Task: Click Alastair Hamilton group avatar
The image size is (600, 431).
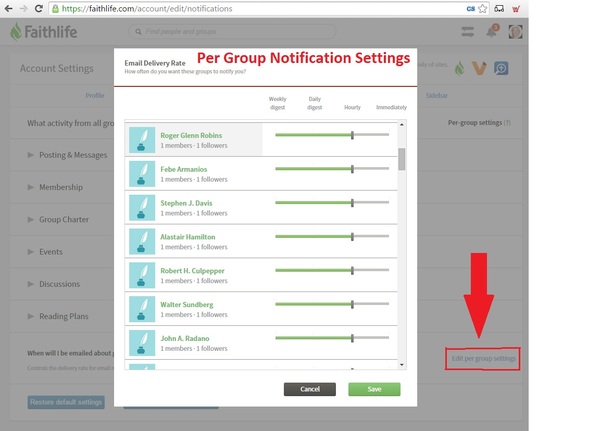Action: tap(142, 241)
